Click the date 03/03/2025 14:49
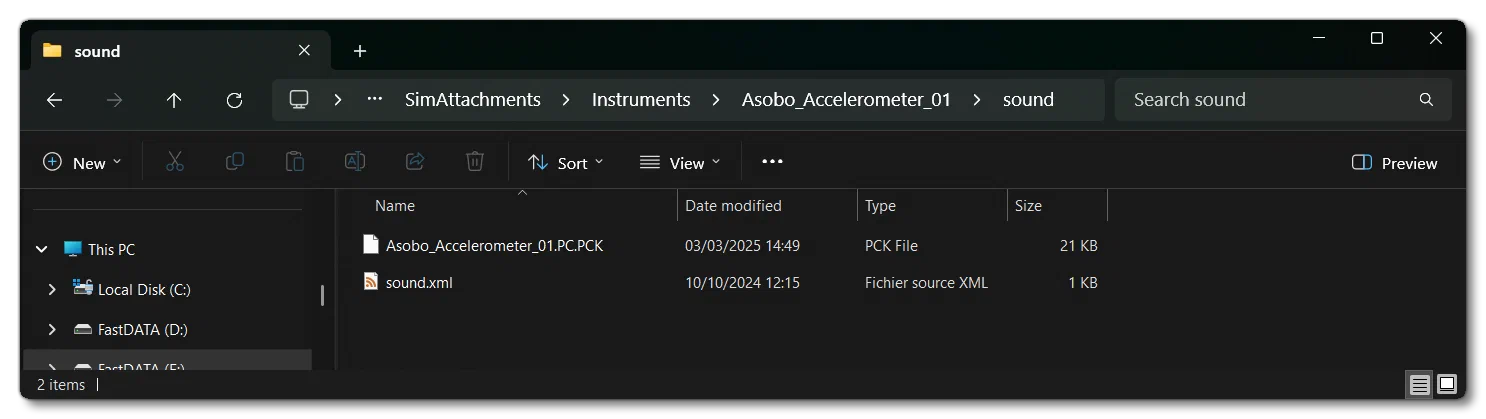Screen dimensions: 1486x419 (742, 245)
